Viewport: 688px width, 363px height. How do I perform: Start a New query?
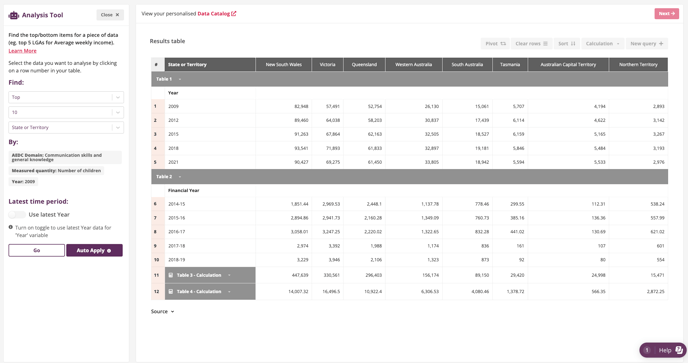[x=647, y=43]
